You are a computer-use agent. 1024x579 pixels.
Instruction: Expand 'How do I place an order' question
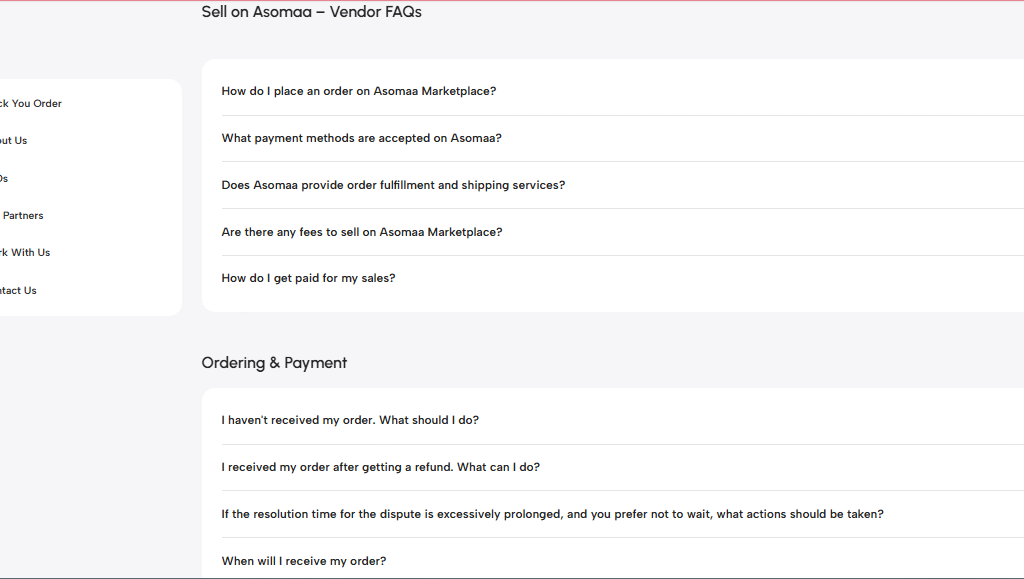click(x=359, y=91)
